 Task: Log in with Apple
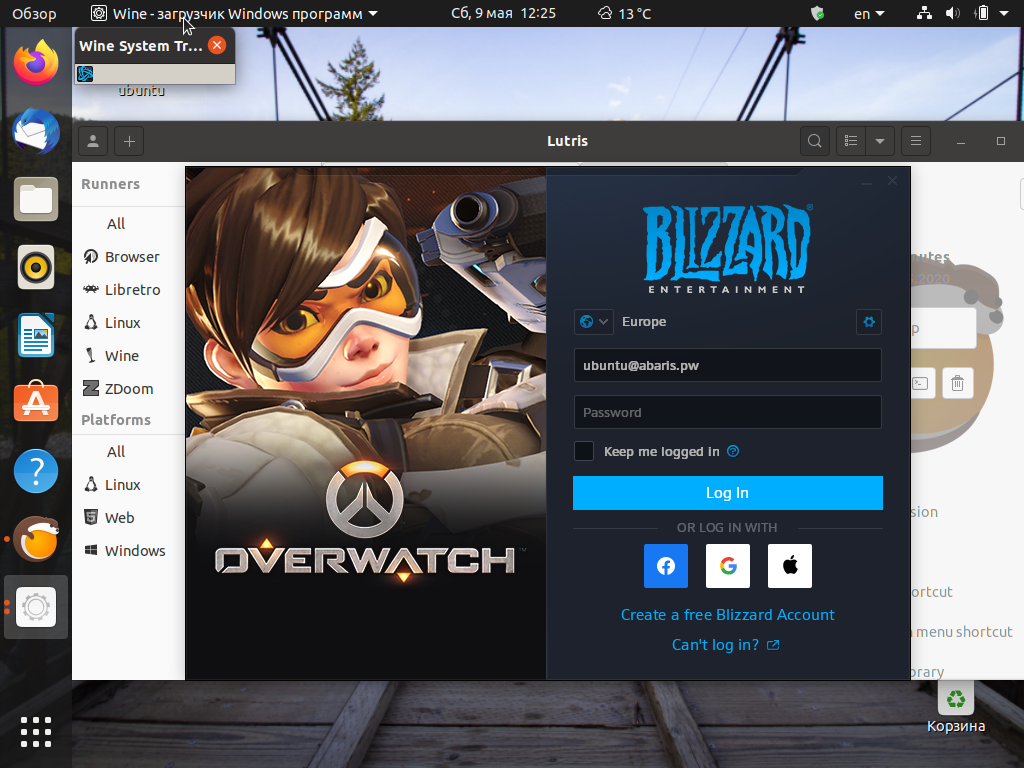click(790, 566)
